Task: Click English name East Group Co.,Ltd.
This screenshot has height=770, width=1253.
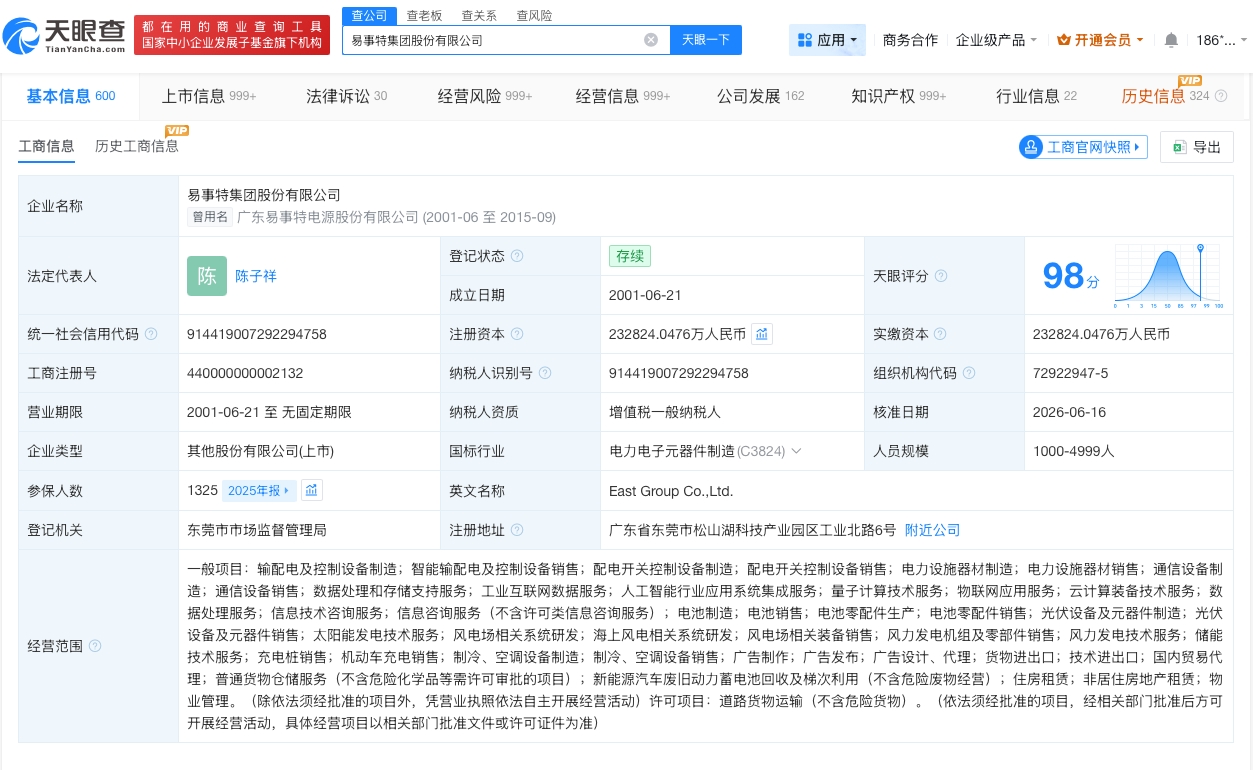Action: [x=671, y=491]
